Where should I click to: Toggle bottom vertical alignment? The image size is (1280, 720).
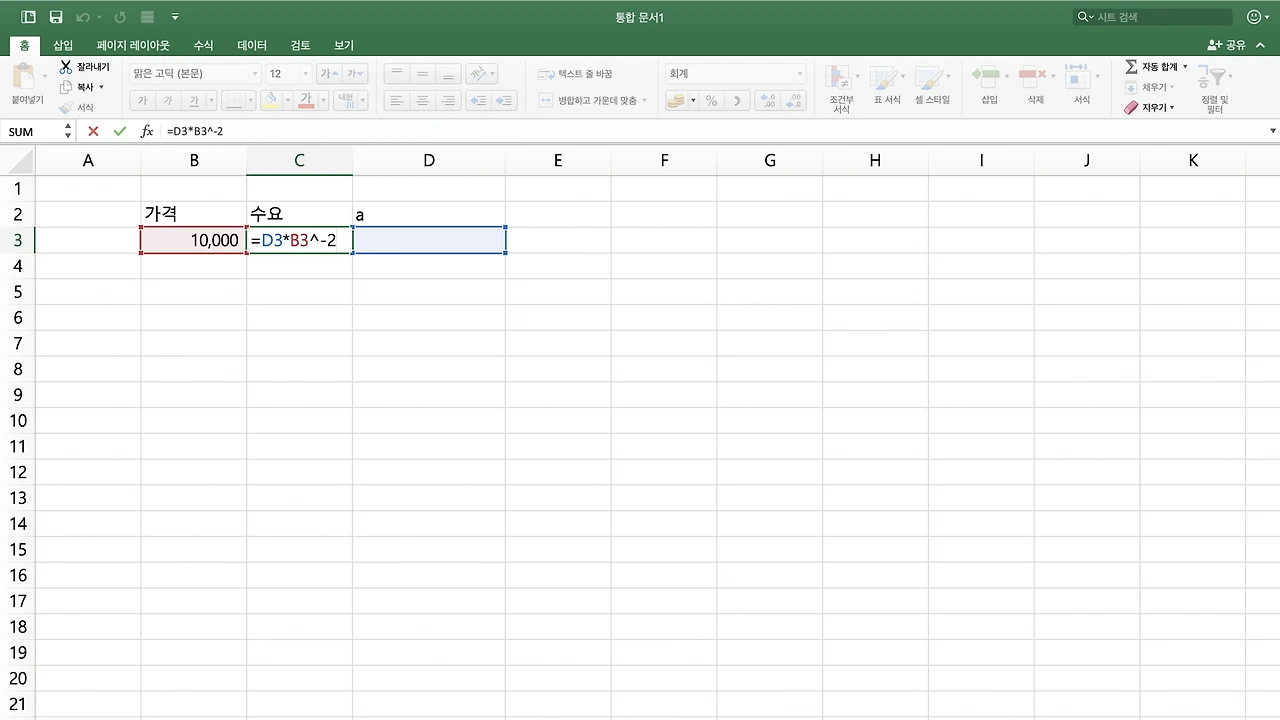449,74
